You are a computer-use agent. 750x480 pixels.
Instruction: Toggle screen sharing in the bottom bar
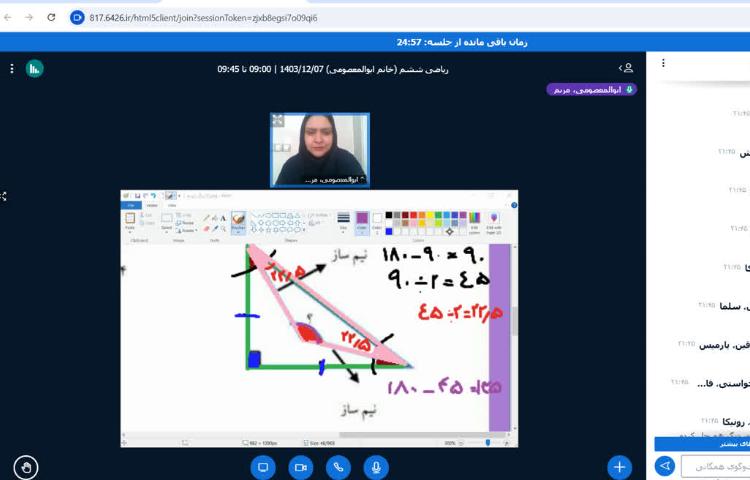click(264, 466)
